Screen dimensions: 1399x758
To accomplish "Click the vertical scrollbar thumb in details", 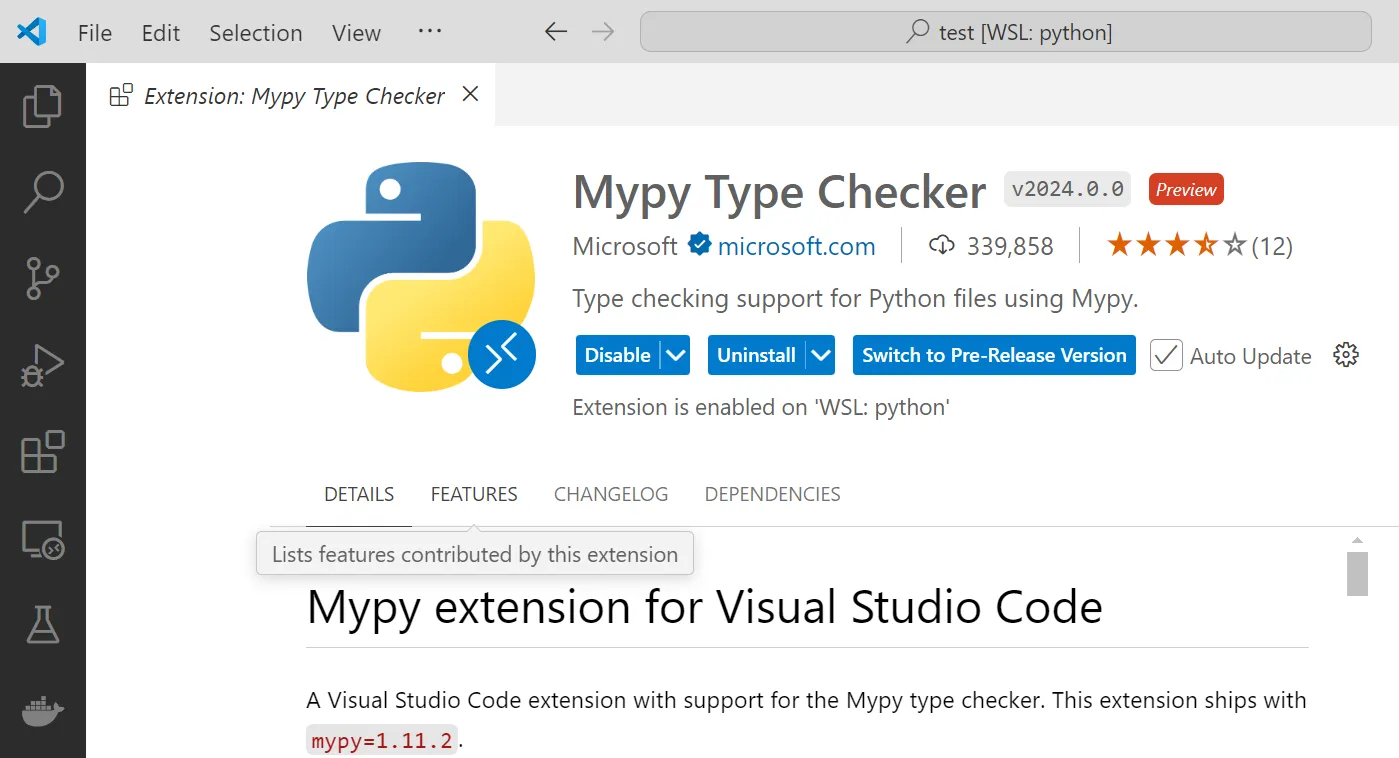I will [x=1356, y=572].
